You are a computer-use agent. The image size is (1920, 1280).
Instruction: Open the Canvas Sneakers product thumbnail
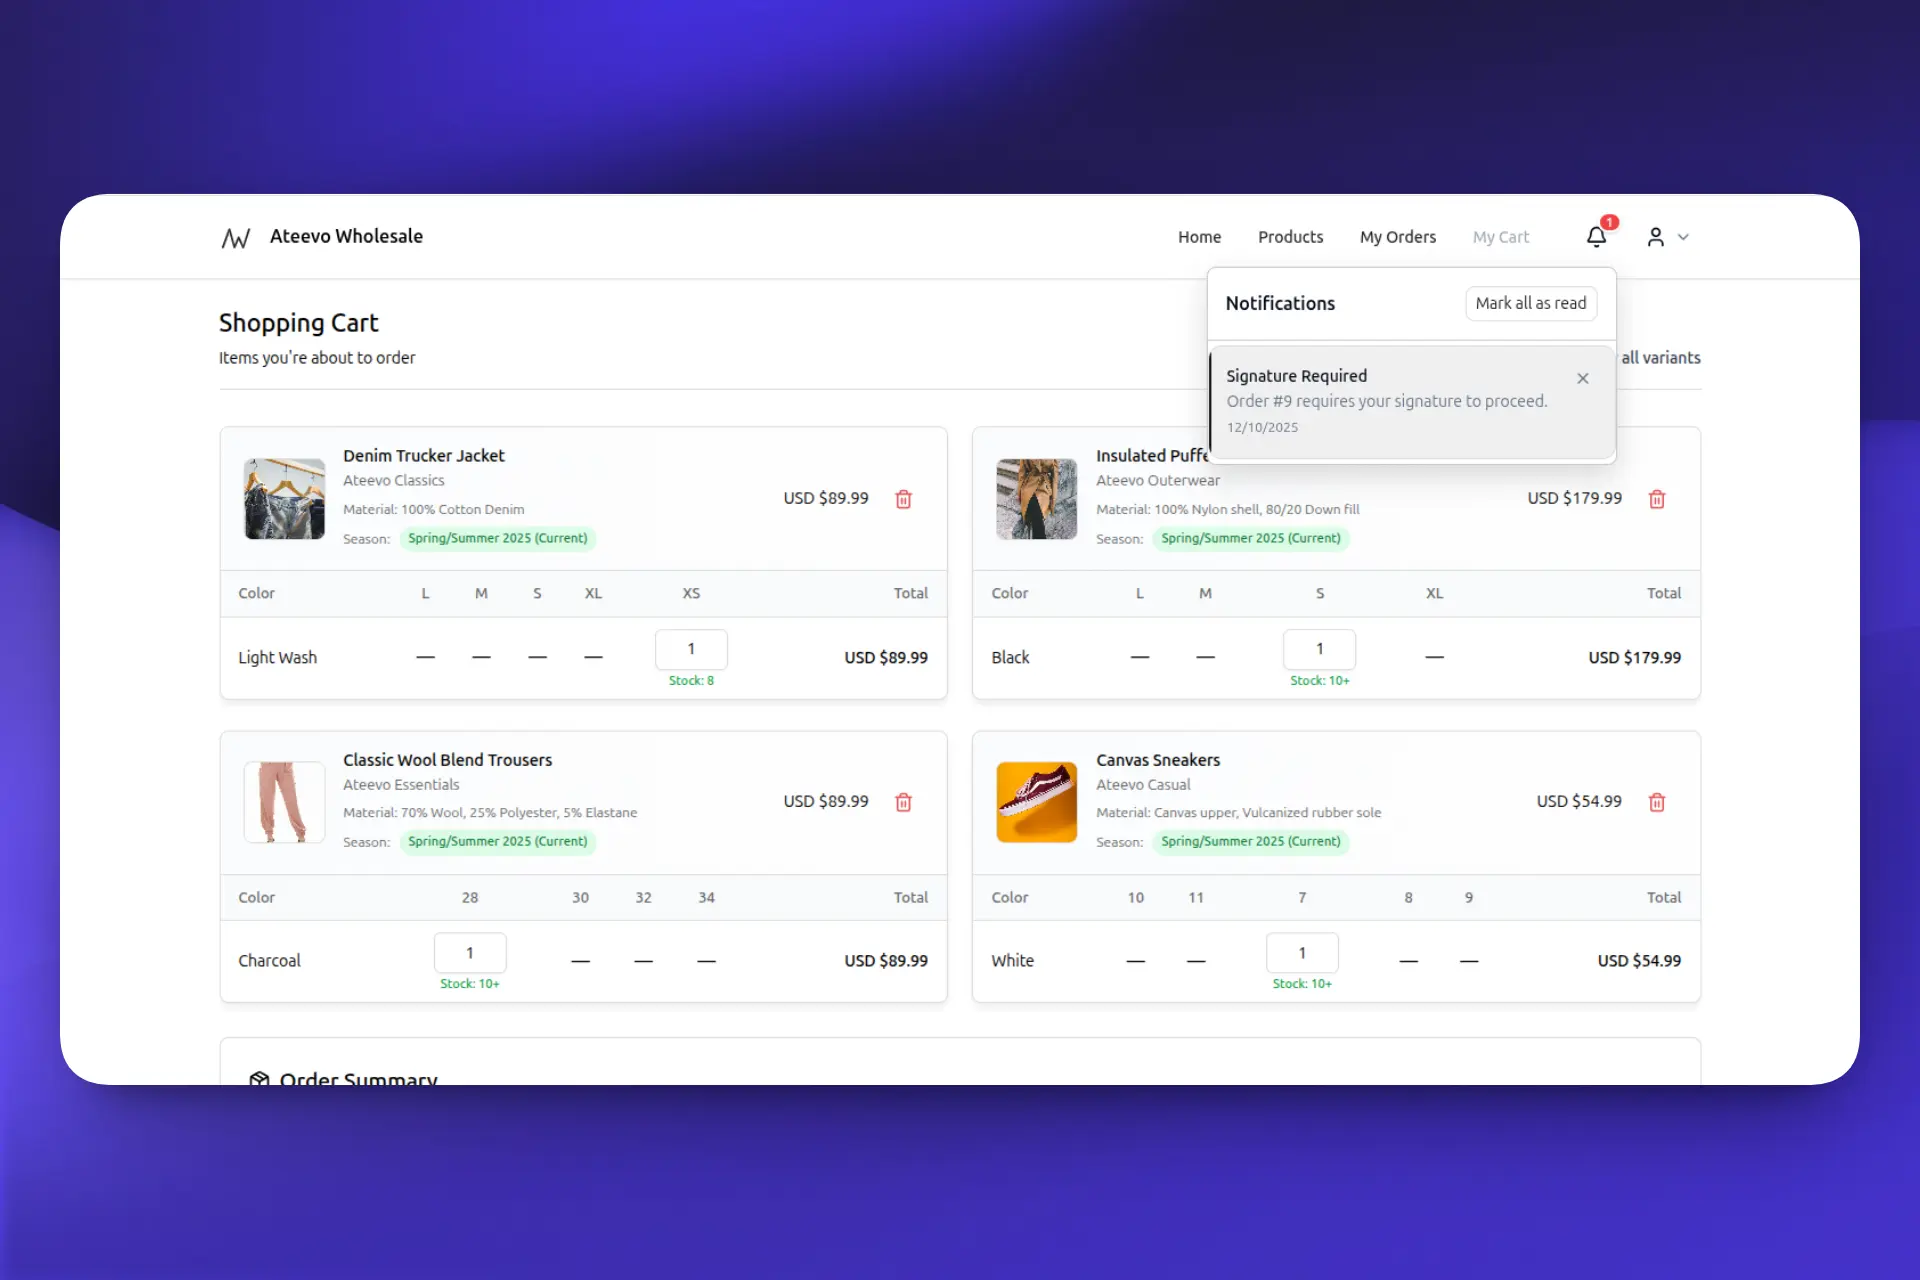point(1037,802)
